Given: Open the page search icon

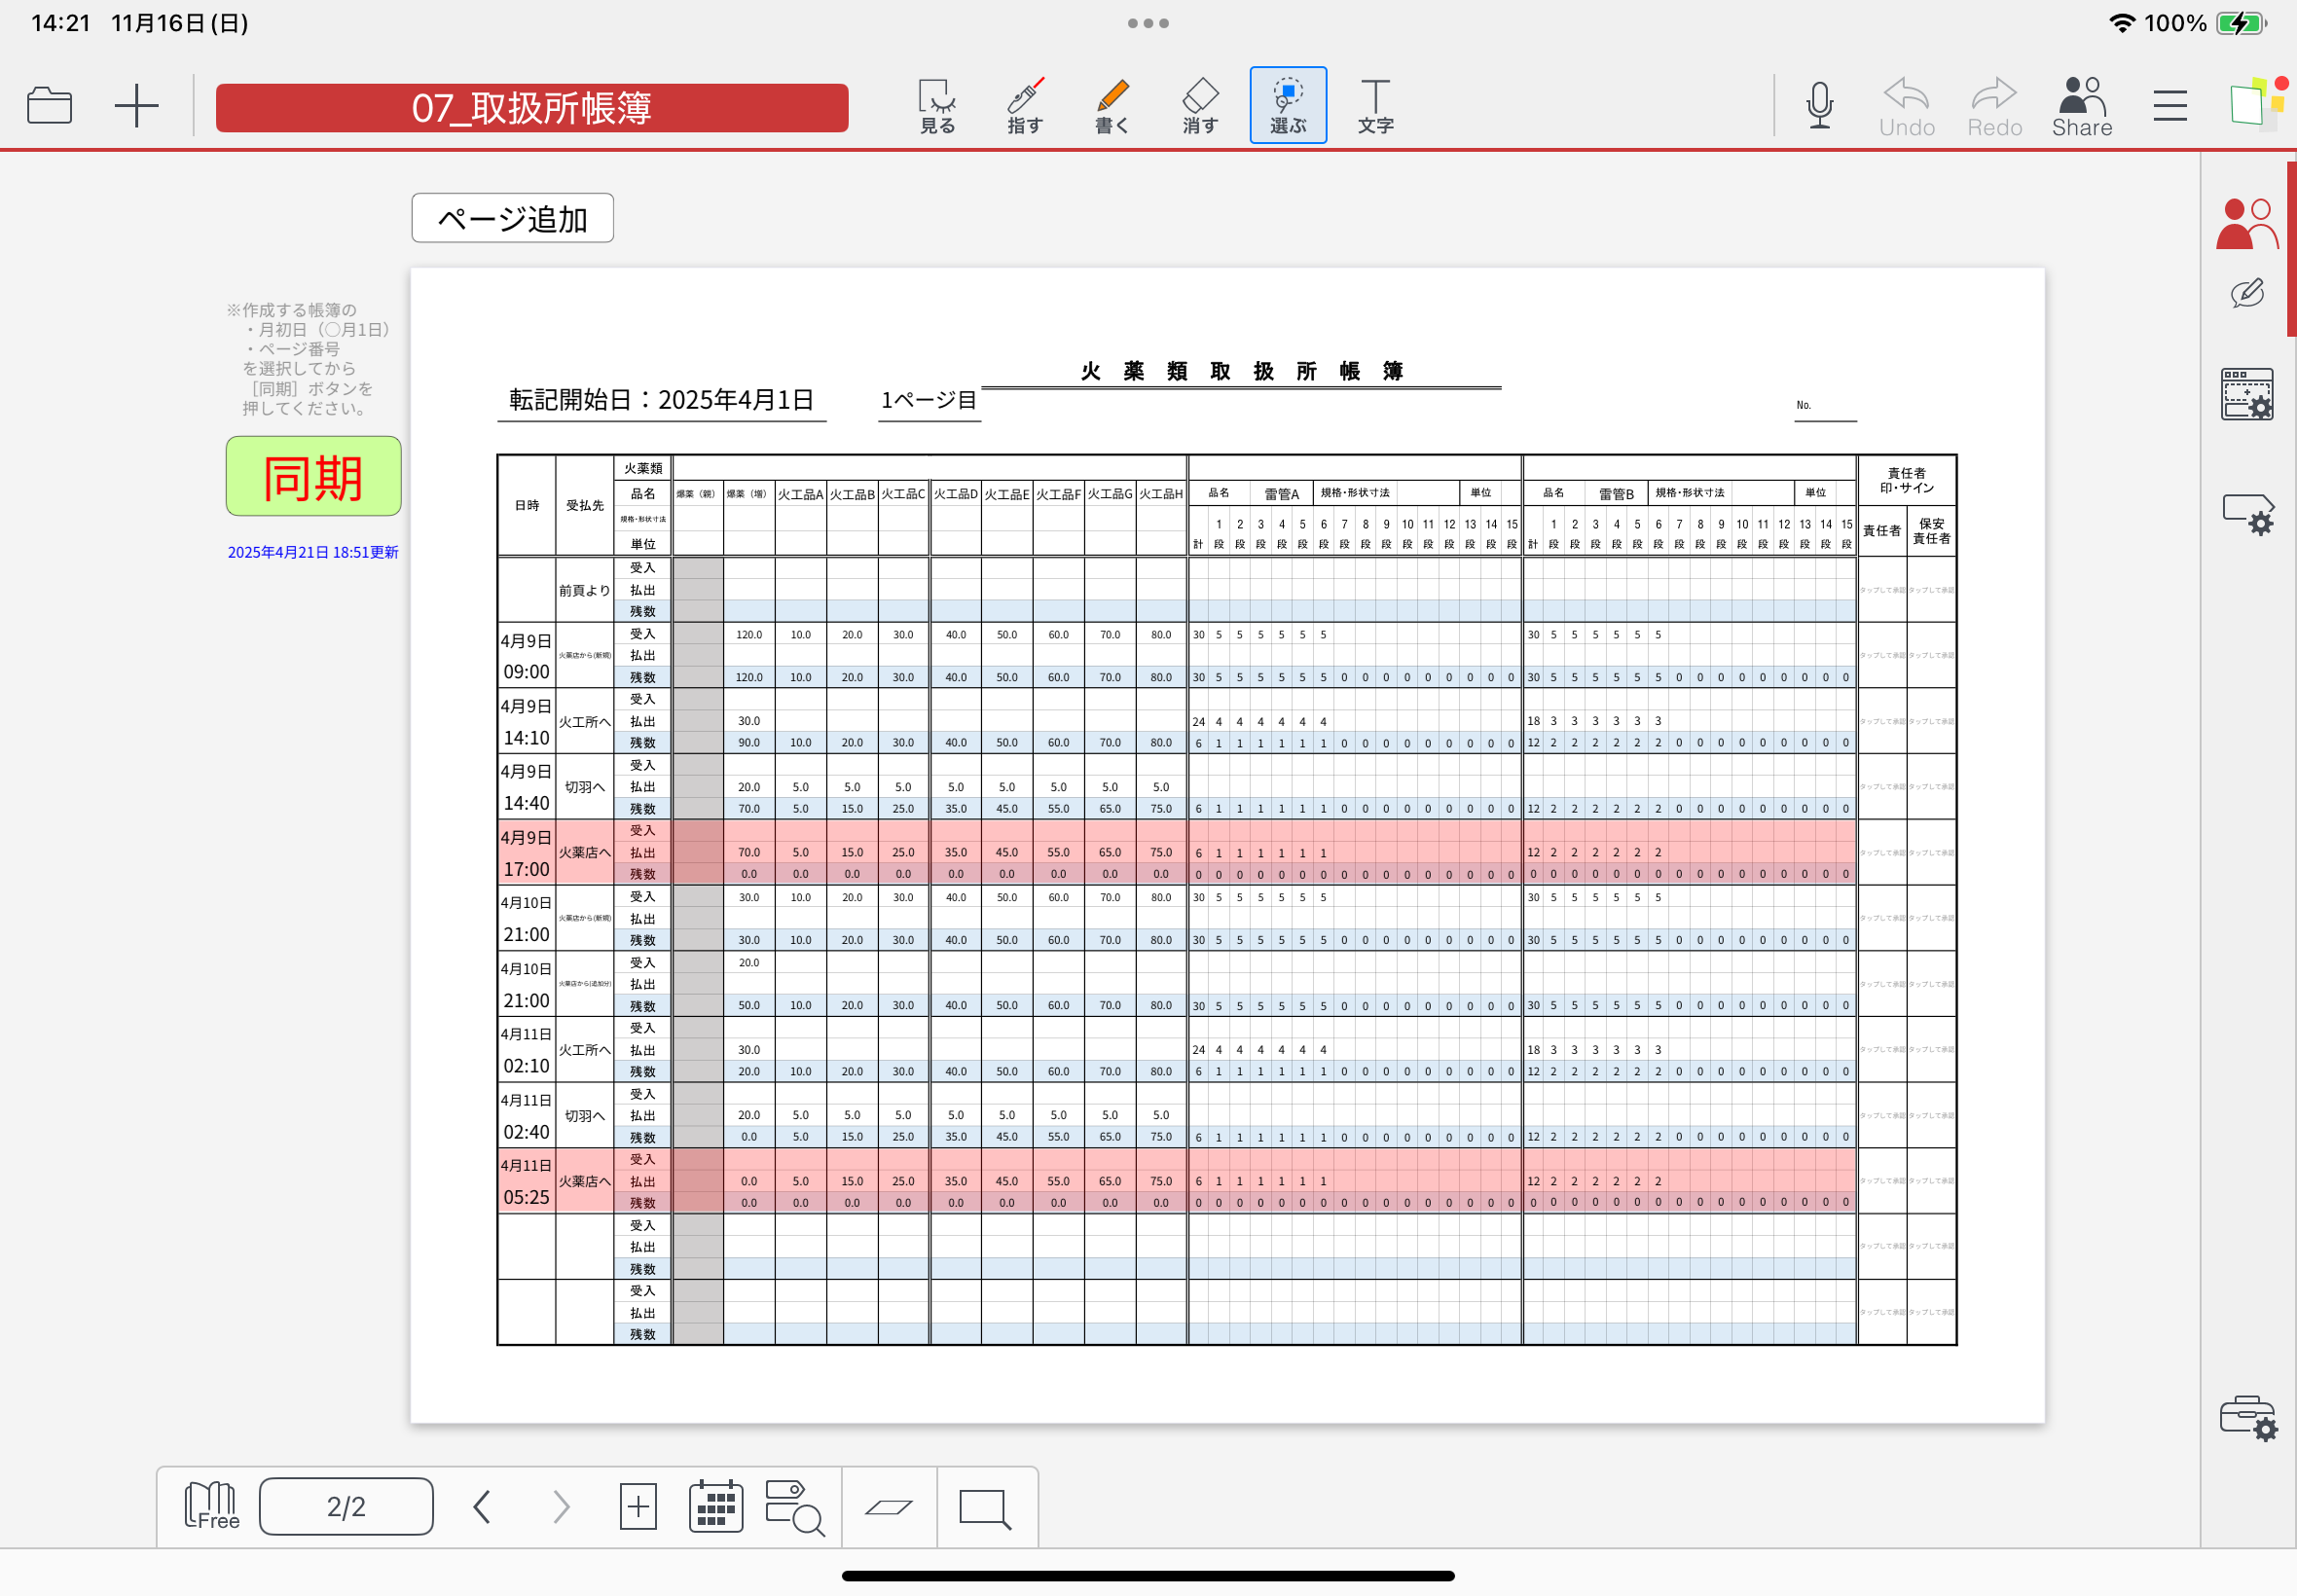Looking at the screenshot, I should click(794, 1506).
